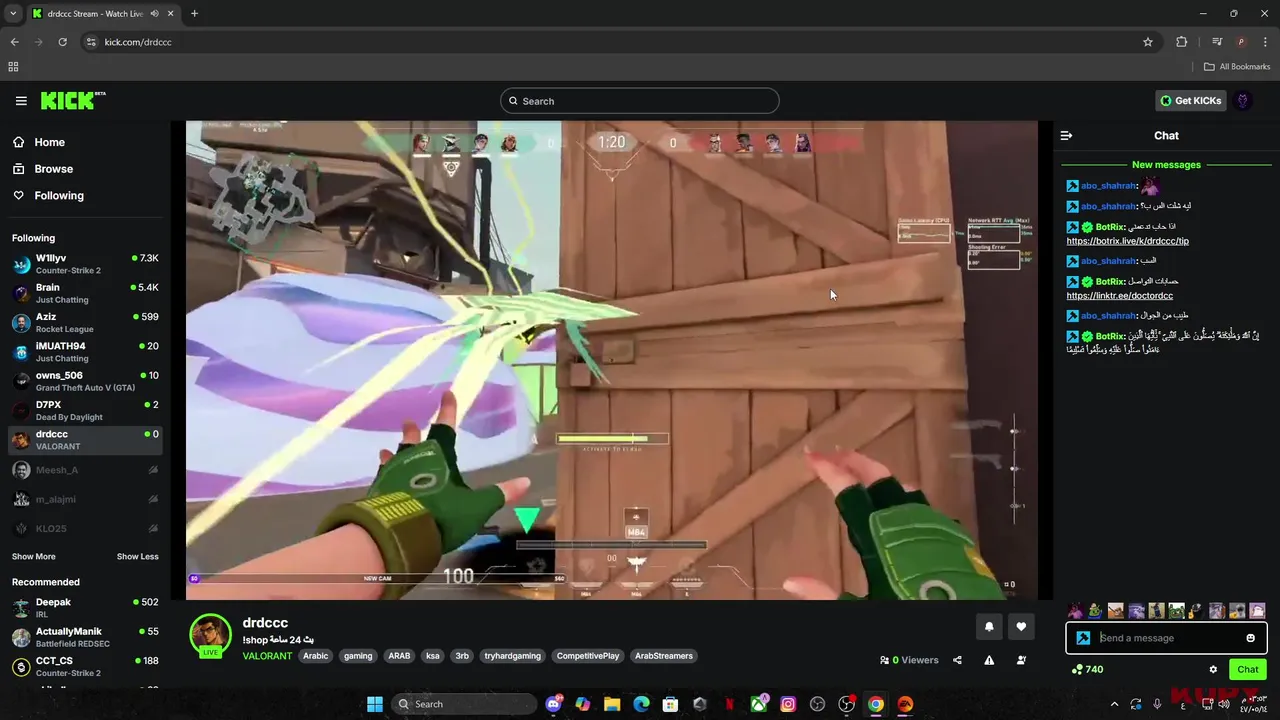Screen dimensions: 1280x720
Task: Open OBS Studio from the taskbar
Action: click(x=846, y=704)
